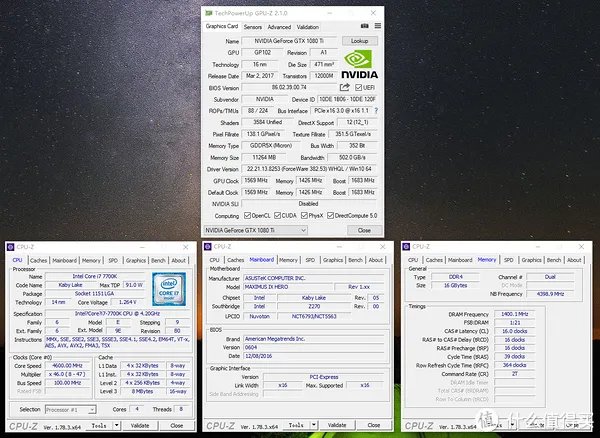This screenshot has height=438, width=600.
Task: Open the Validation tab in GPU-Z
Action: point(308,27)
